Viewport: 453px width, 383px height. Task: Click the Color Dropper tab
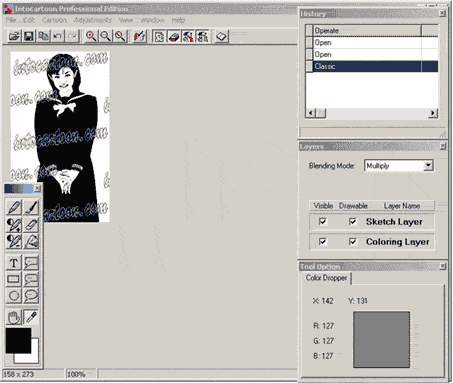pyautogui.click(x=326, y=278)
